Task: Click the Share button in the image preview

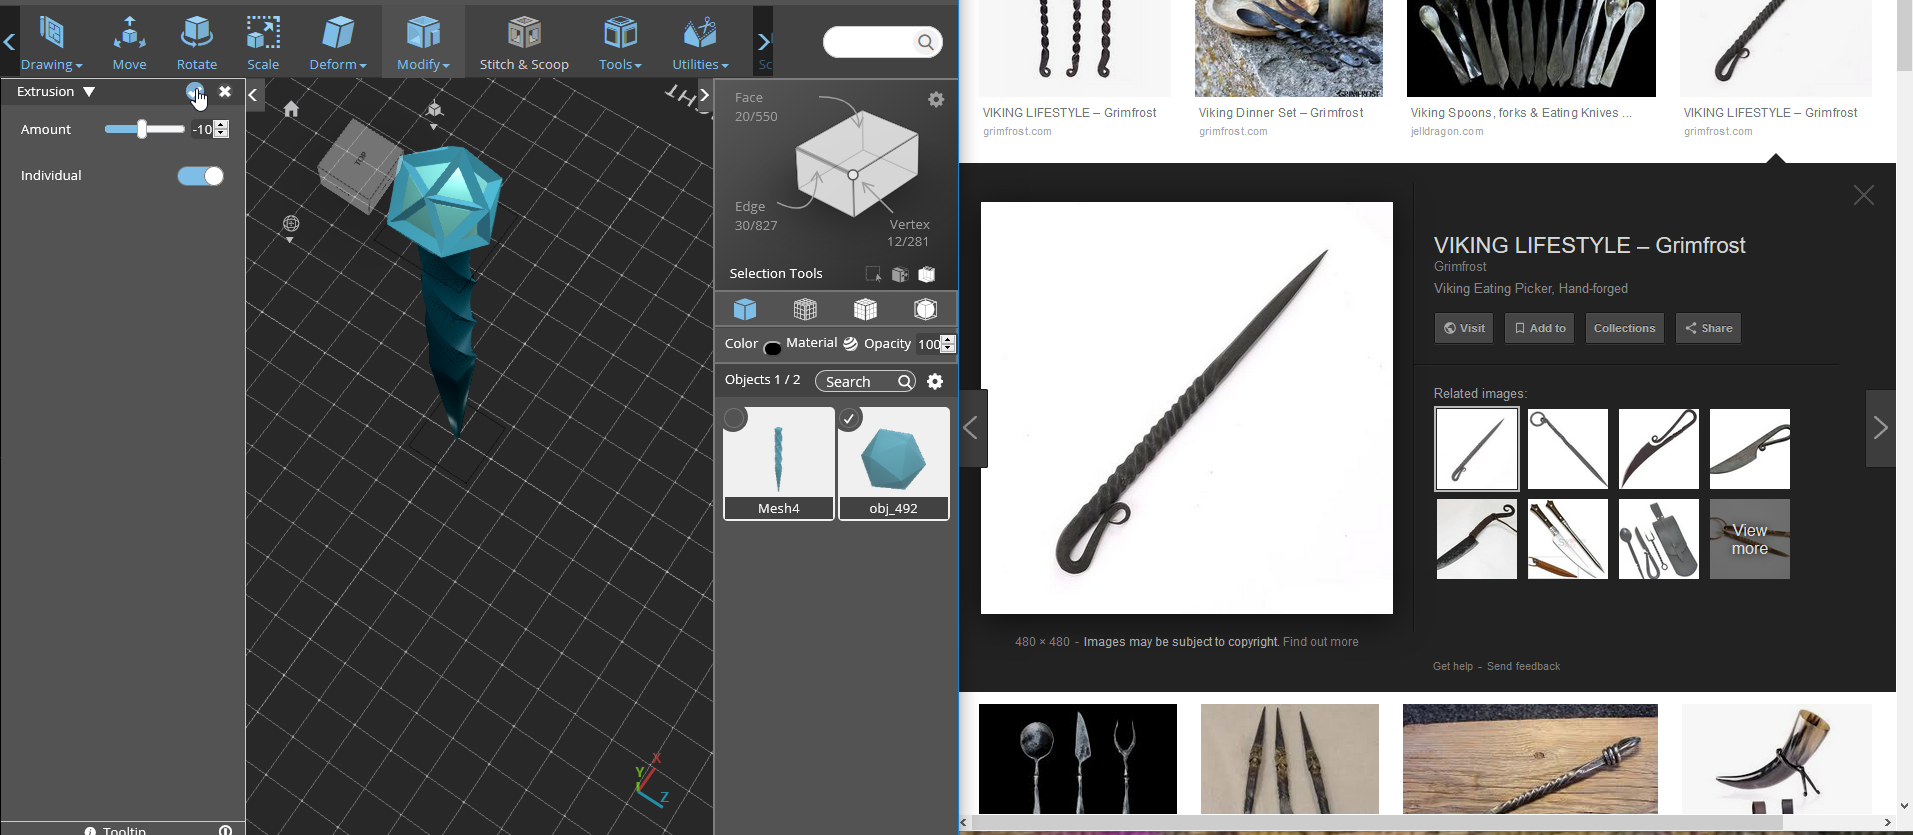Action: pyautogui.click(x=1708, y=328)
